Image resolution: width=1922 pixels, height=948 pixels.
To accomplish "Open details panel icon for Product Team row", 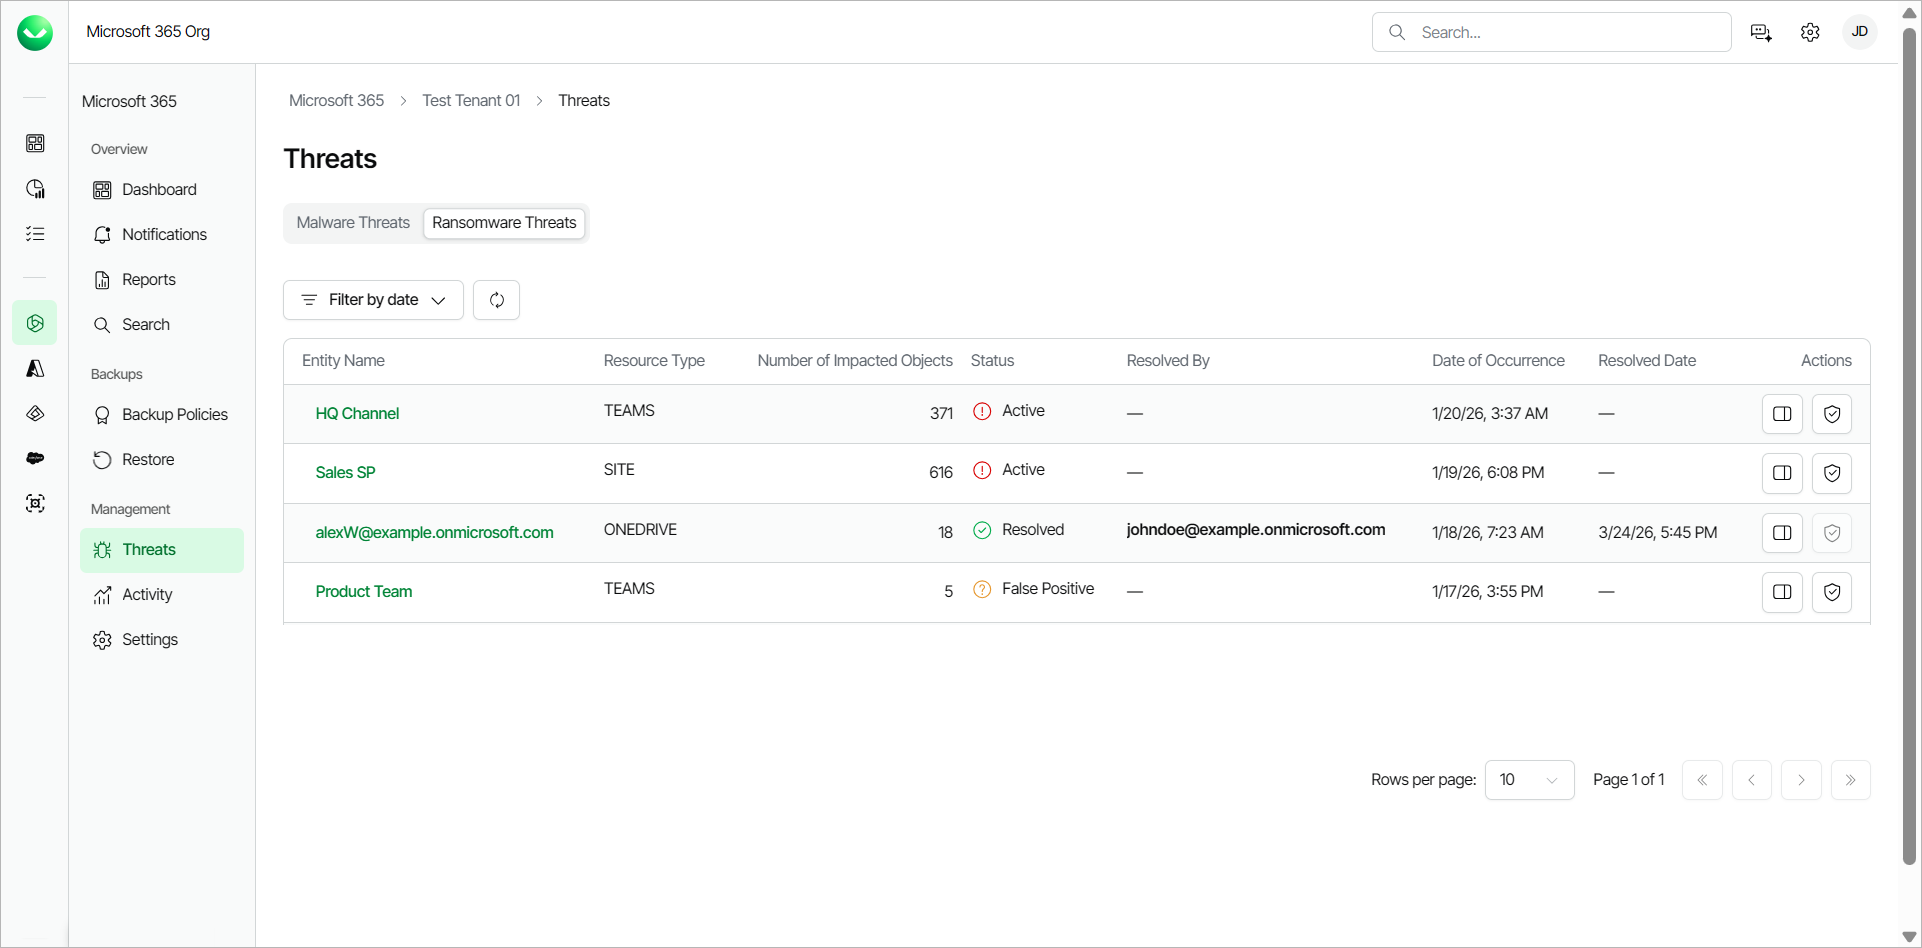I will (1781, 592).
